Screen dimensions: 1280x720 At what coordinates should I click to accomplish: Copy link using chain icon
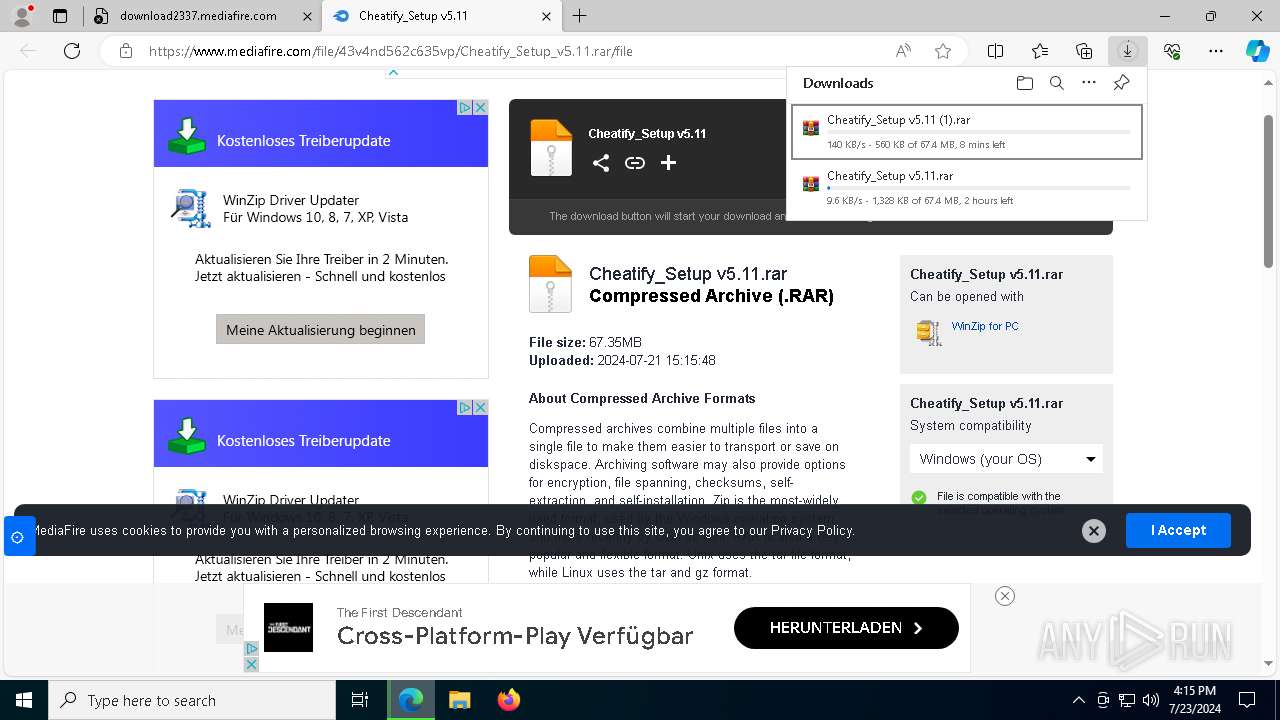635,163
